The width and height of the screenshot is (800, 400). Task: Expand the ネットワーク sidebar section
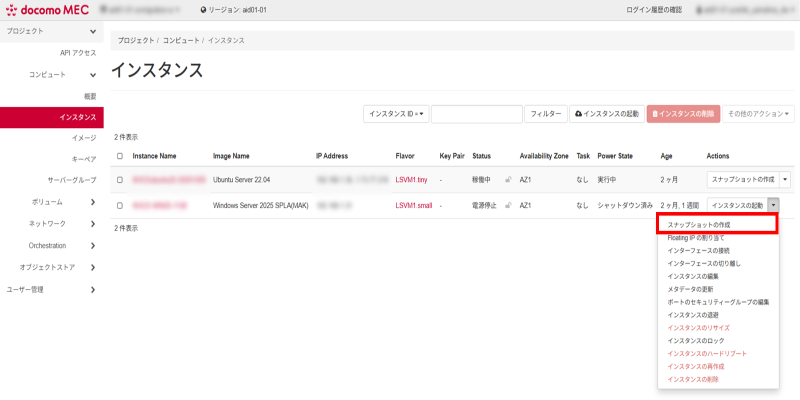coord(92,223)
